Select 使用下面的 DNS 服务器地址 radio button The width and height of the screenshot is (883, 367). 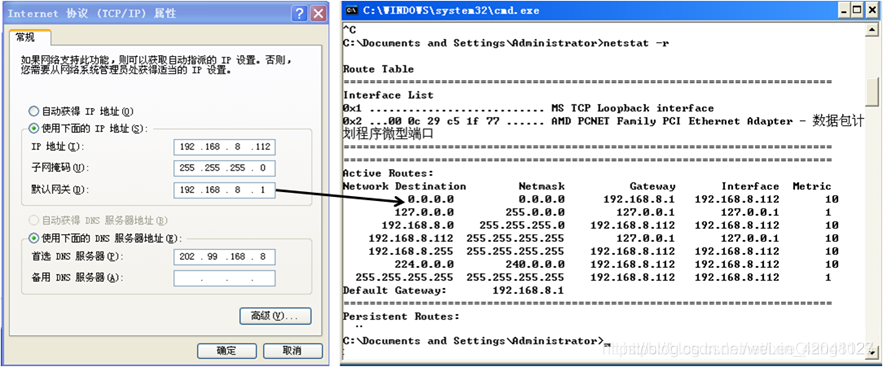click(x=34, y=238)
